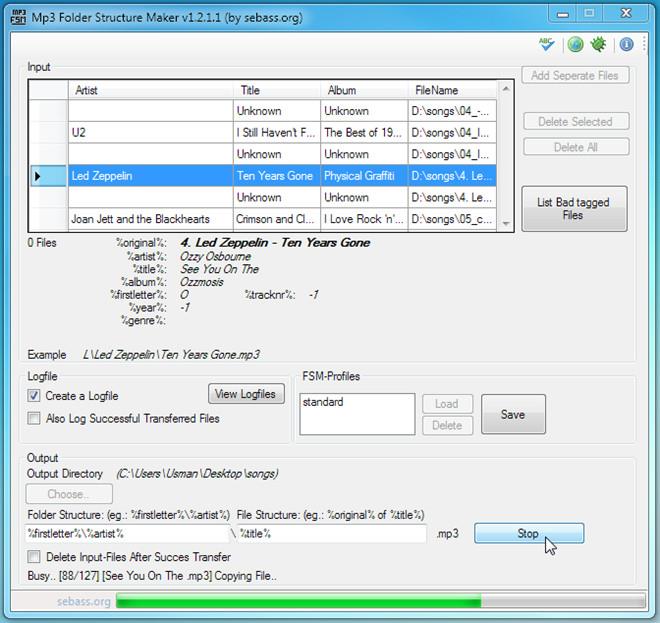Image resolution: width=660 pixels, height=623 pixels.
Task: Click the Folder Structure input field
Action: (x=128, y=534)
